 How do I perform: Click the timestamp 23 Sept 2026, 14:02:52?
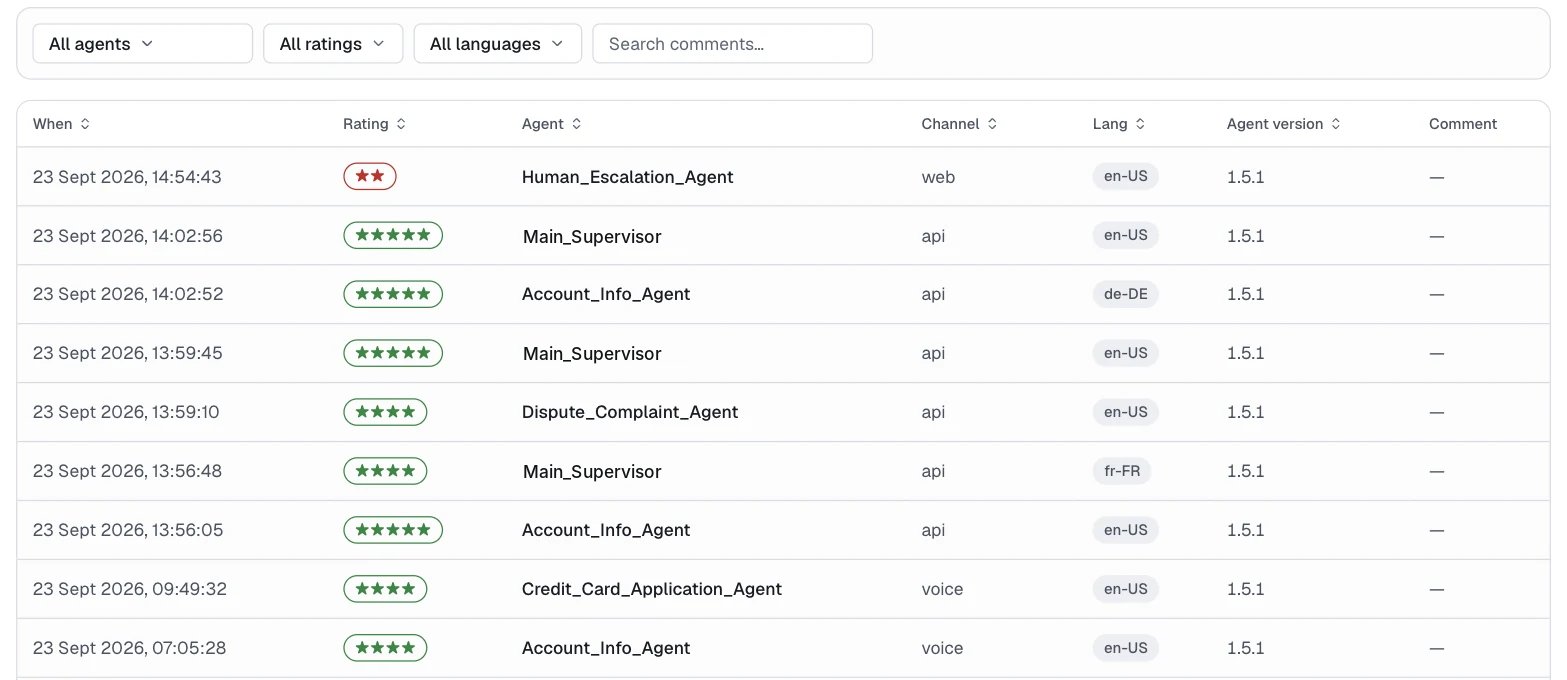[x=128, y=294]
